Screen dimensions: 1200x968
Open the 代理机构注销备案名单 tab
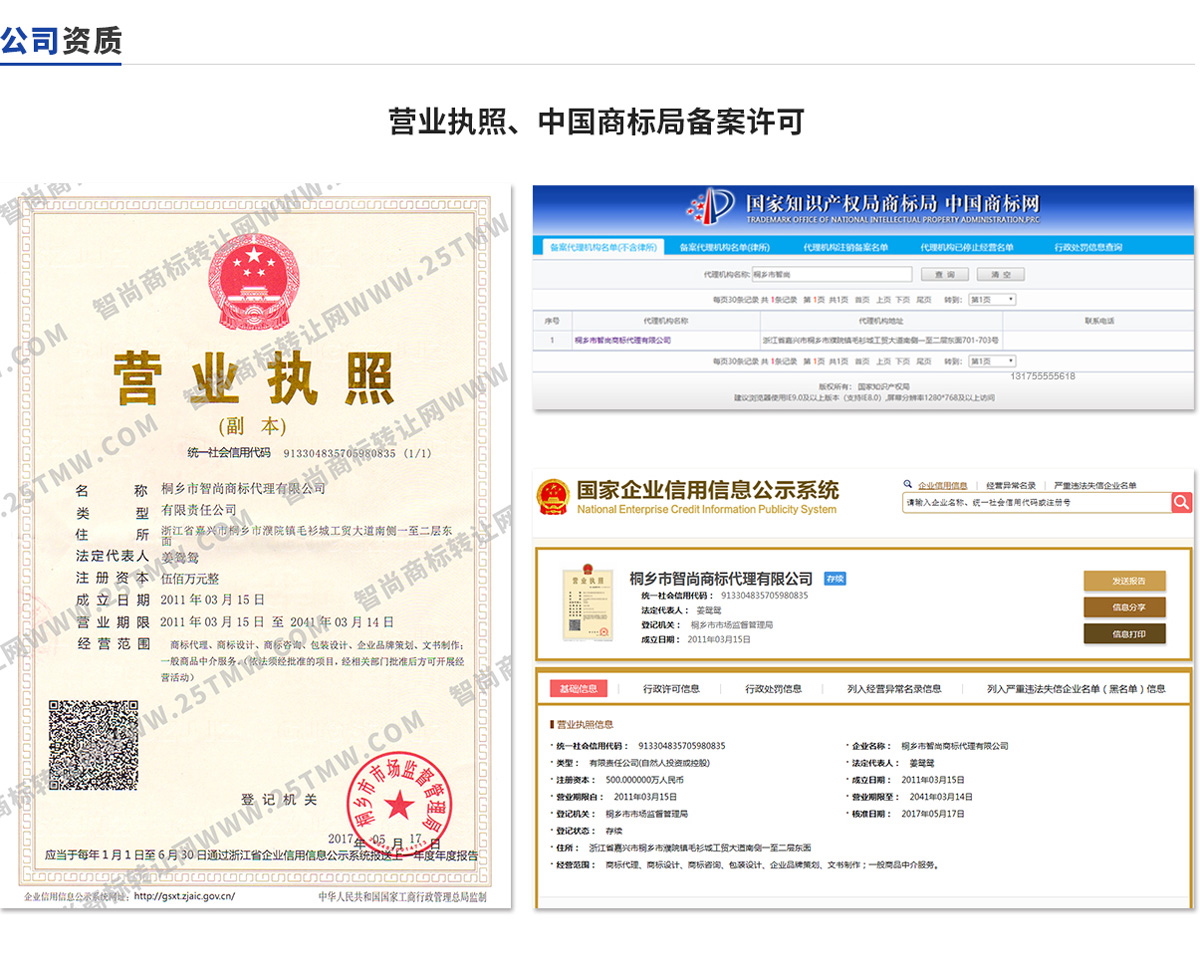(x=846, y=247)
